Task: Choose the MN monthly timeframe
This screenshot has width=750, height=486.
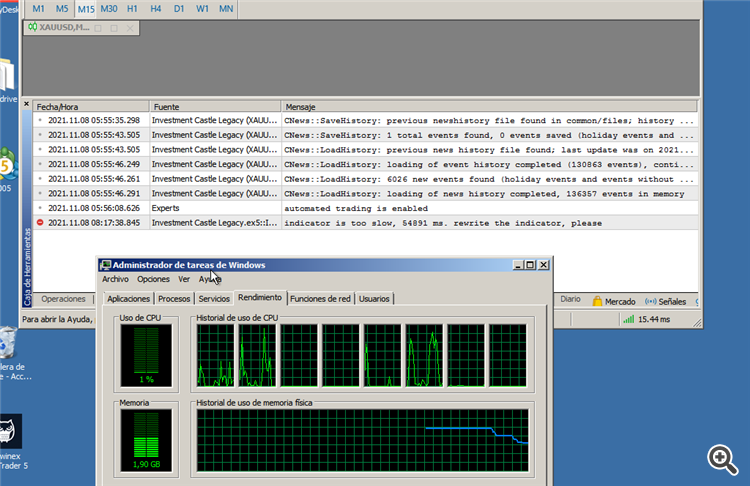Action: (226, 8)
